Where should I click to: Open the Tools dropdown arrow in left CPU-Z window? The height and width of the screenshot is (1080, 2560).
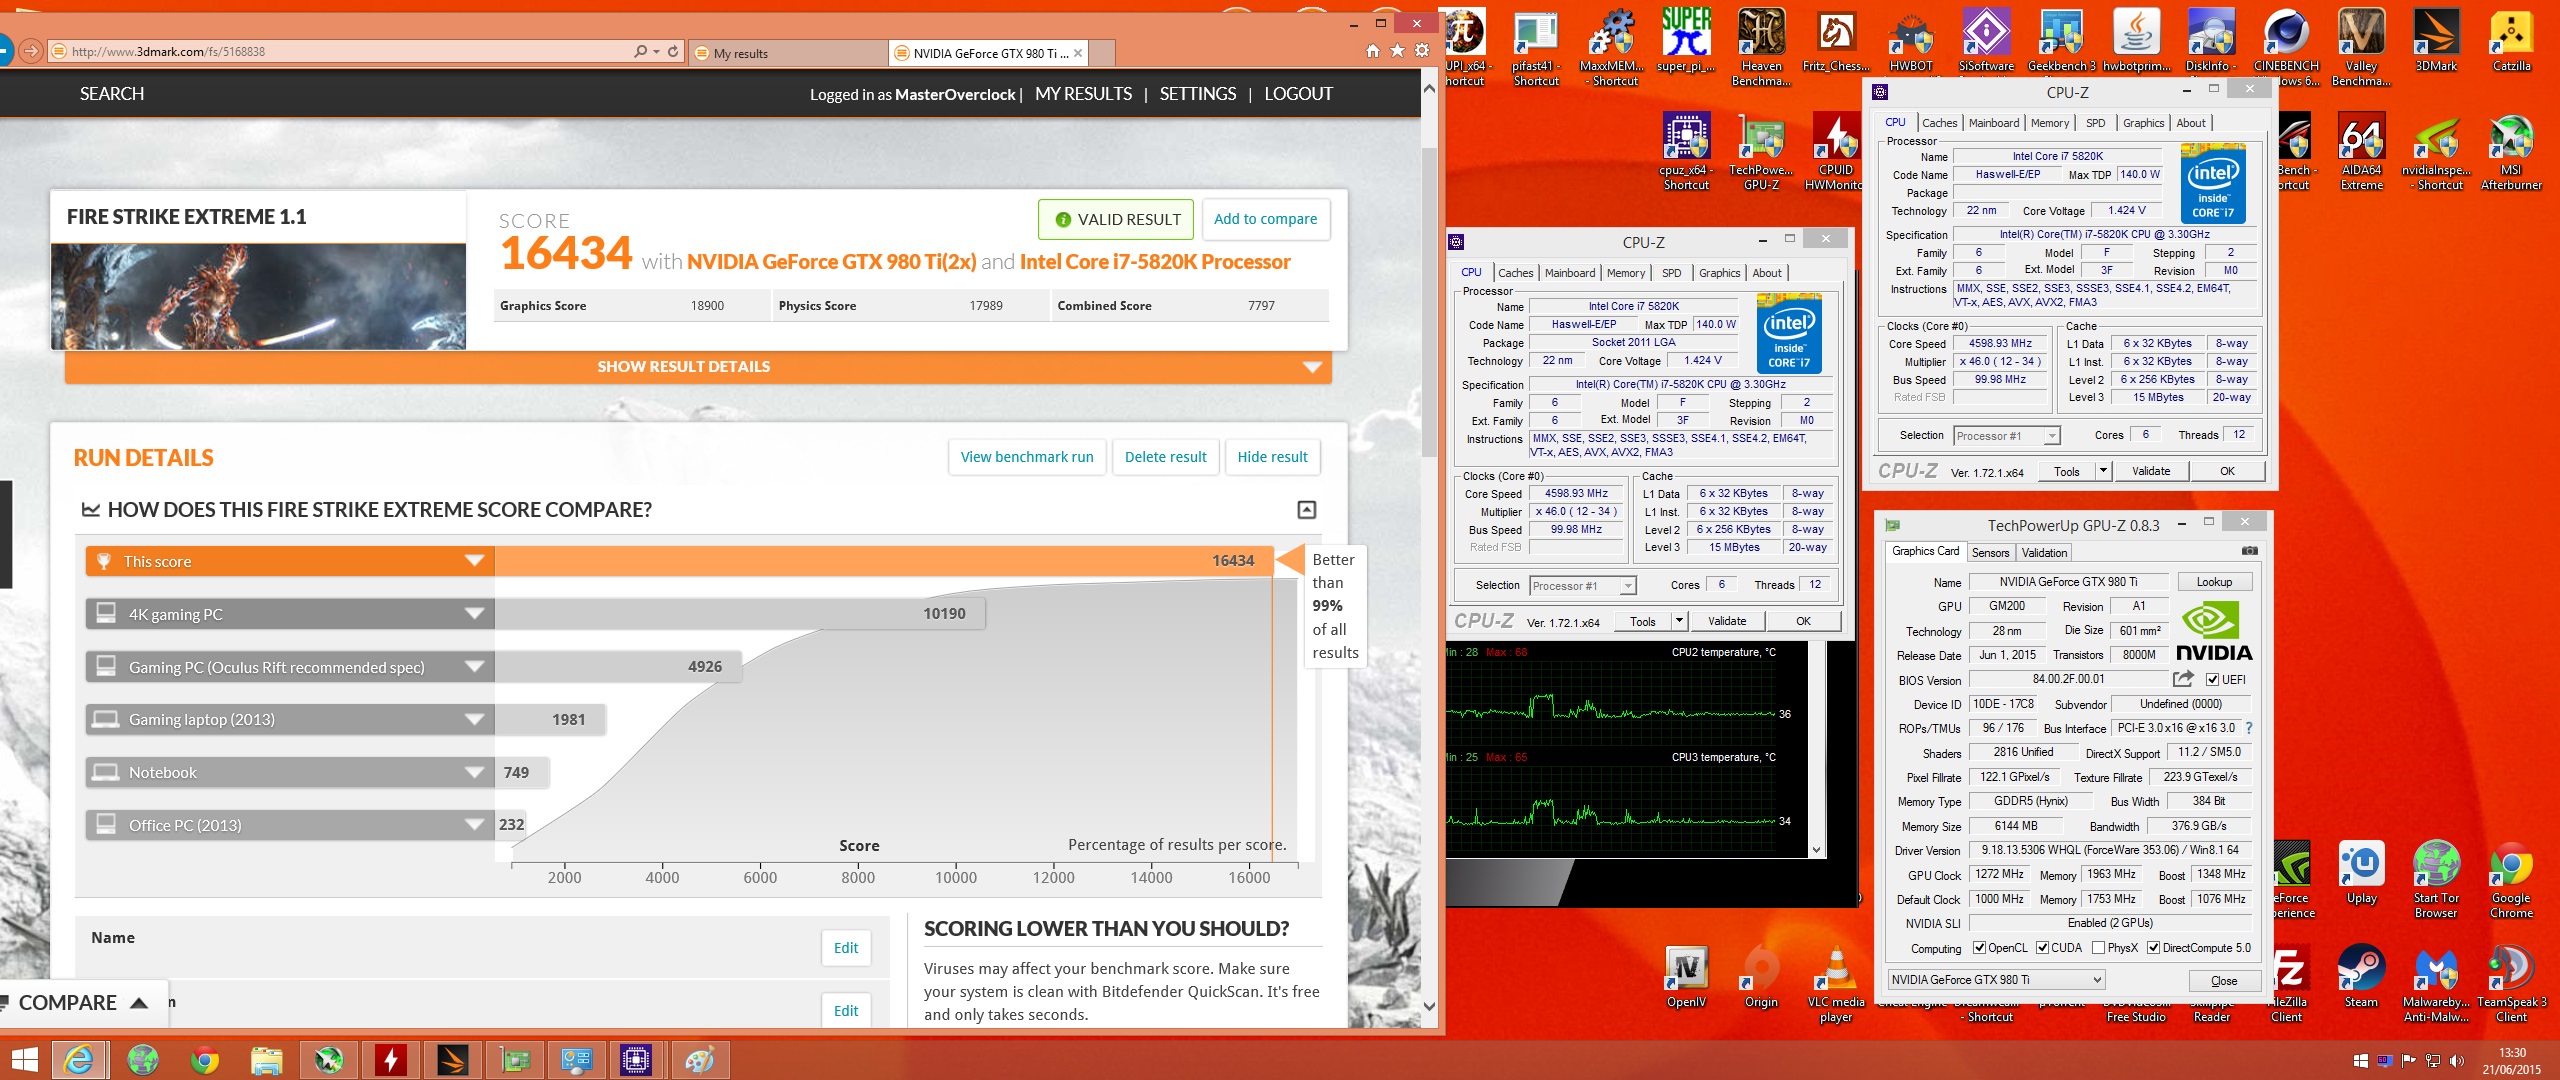coord(1679,621)
